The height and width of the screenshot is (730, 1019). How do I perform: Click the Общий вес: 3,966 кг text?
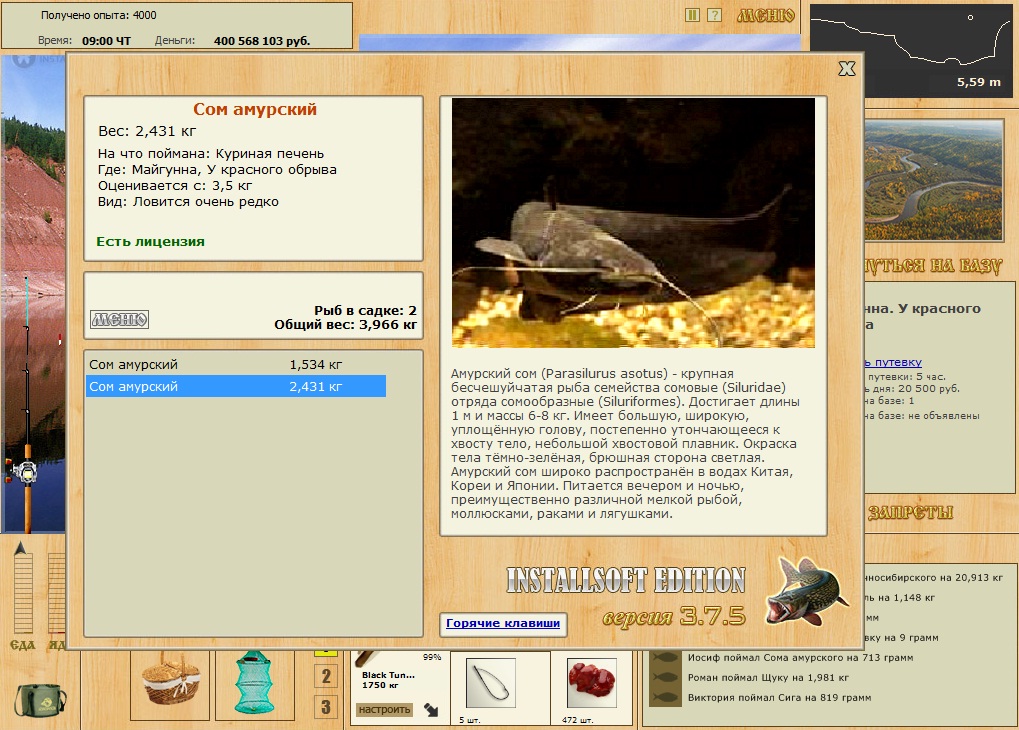pos(345,324)
